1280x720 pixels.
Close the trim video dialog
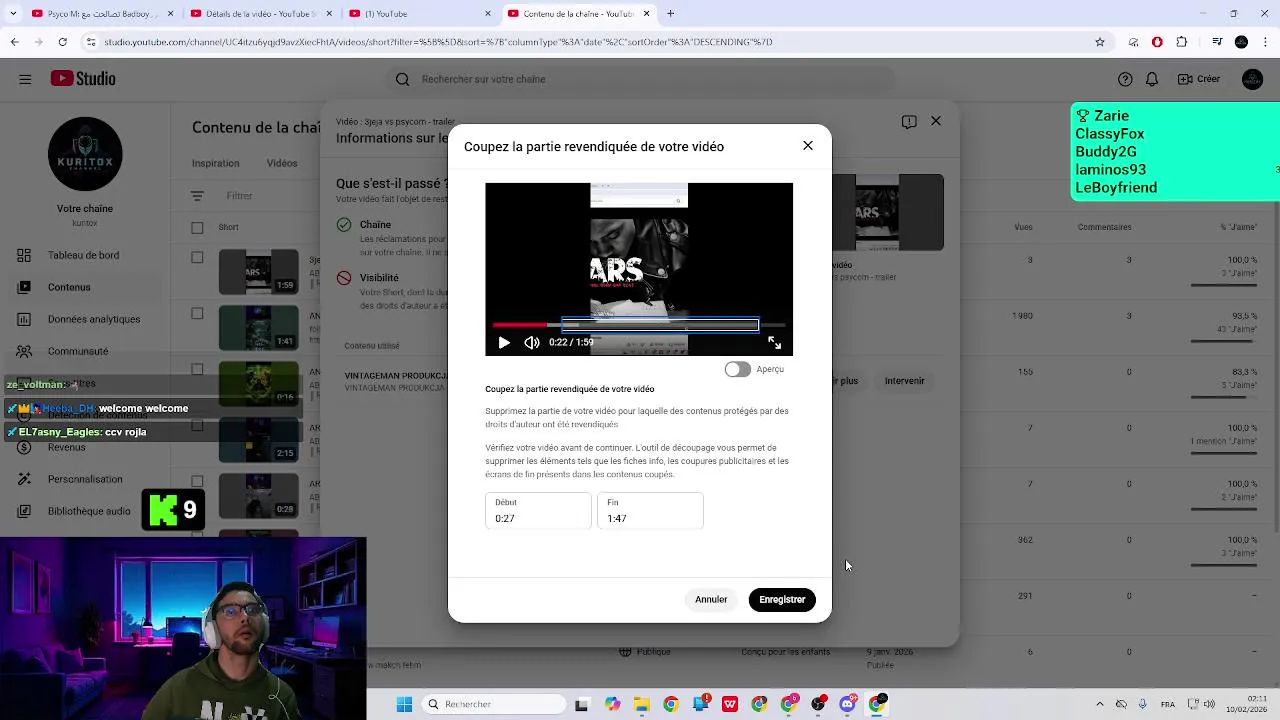pyautogui.click(x=808, y=146)
